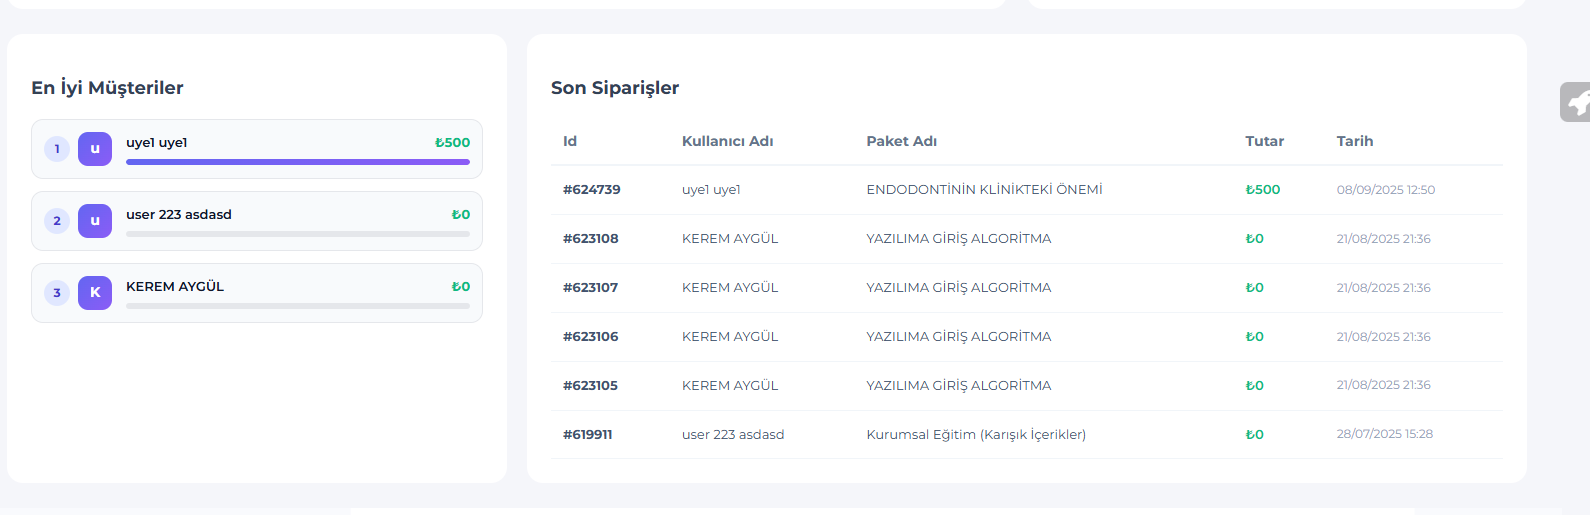Image resolution: width=1590 pixels, height=515 pixels.
Task: Select order #619911 row
Action: (587, 435)
